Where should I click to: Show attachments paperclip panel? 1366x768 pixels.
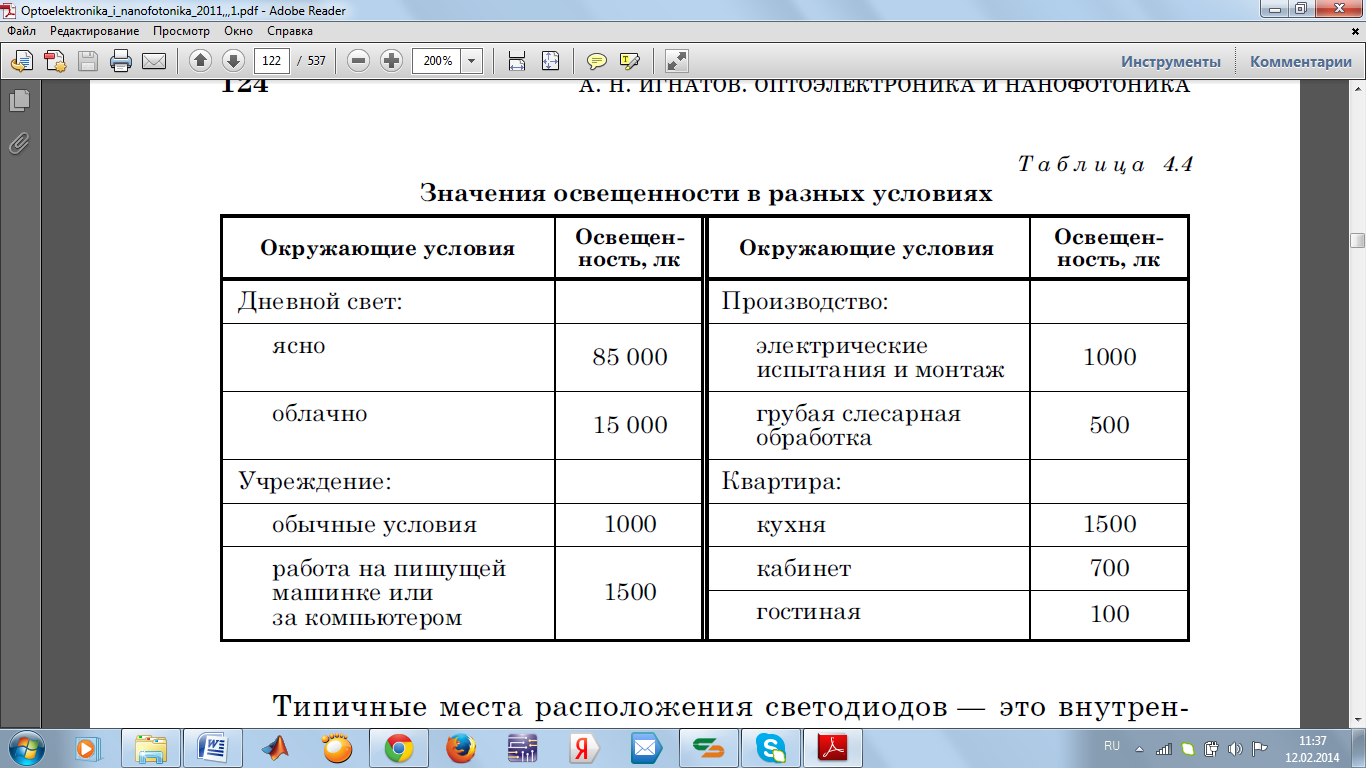click(x=19, y=143)
